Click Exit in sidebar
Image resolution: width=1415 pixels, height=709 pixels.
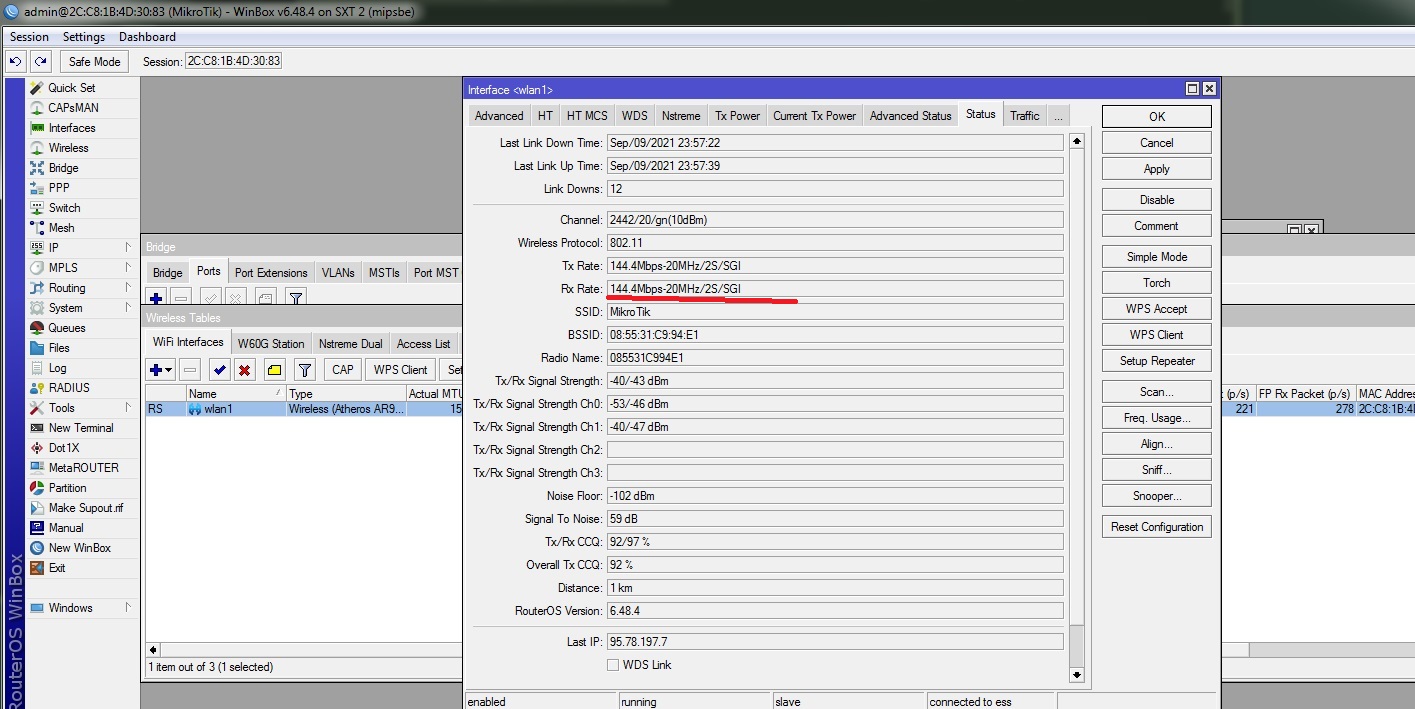coord(57,568)
